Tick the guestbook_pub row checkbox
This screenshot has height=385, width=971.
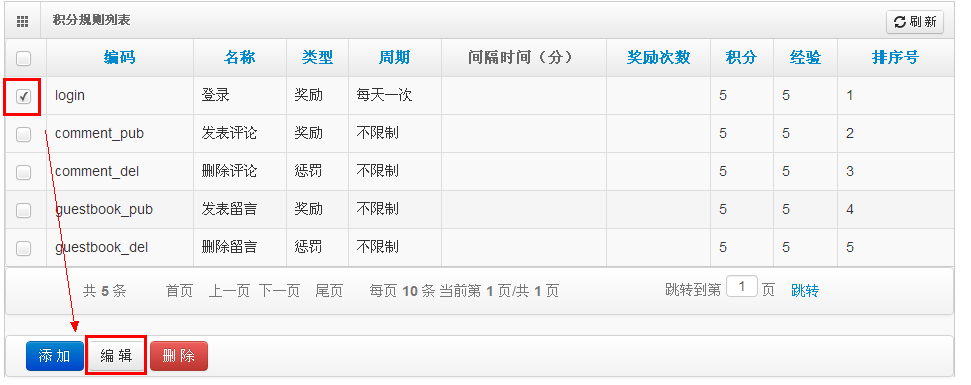[24, 210]
